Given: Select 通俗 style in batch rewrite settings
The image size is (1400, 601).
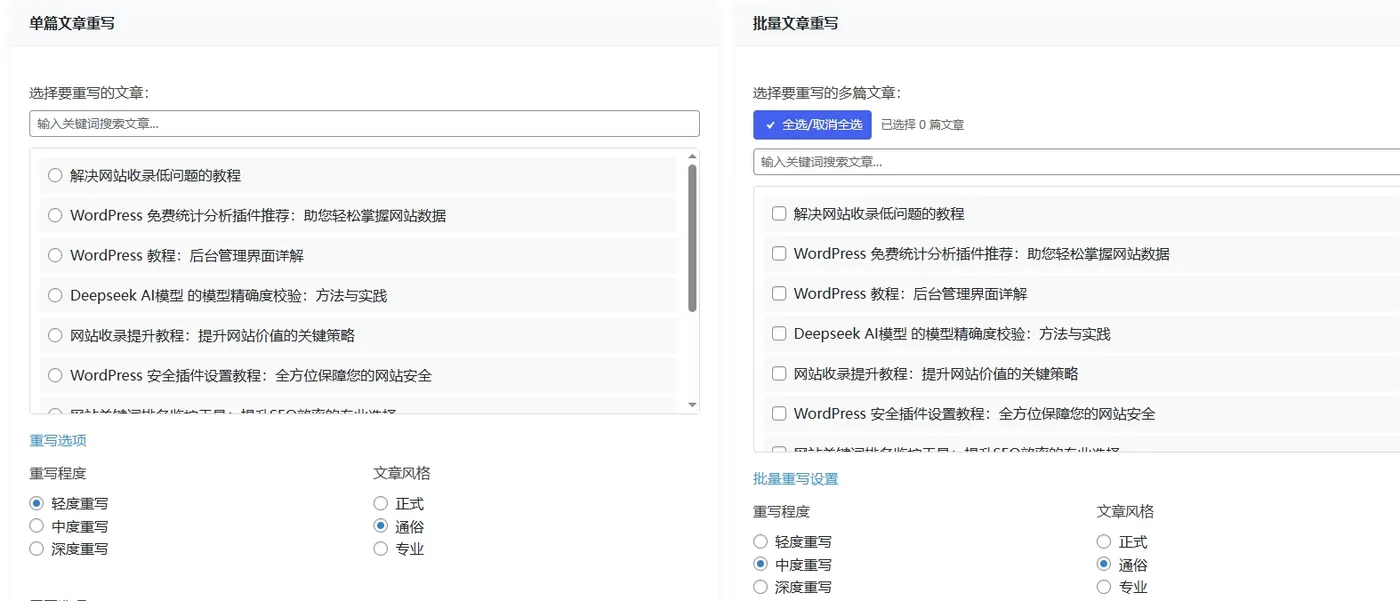Looking at the screenshot, I should 1104,565.
